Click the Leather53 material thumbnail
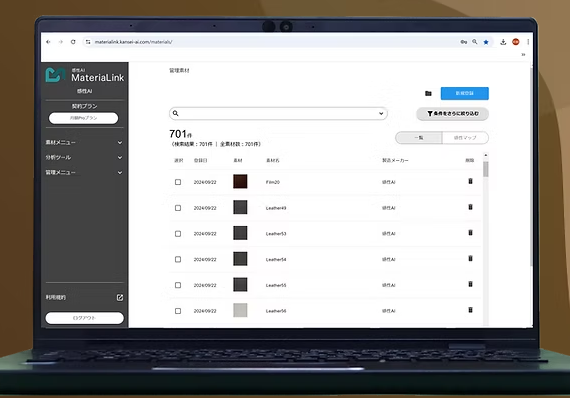This screenshot has width=570, height=398. click(x=240, y=233)
